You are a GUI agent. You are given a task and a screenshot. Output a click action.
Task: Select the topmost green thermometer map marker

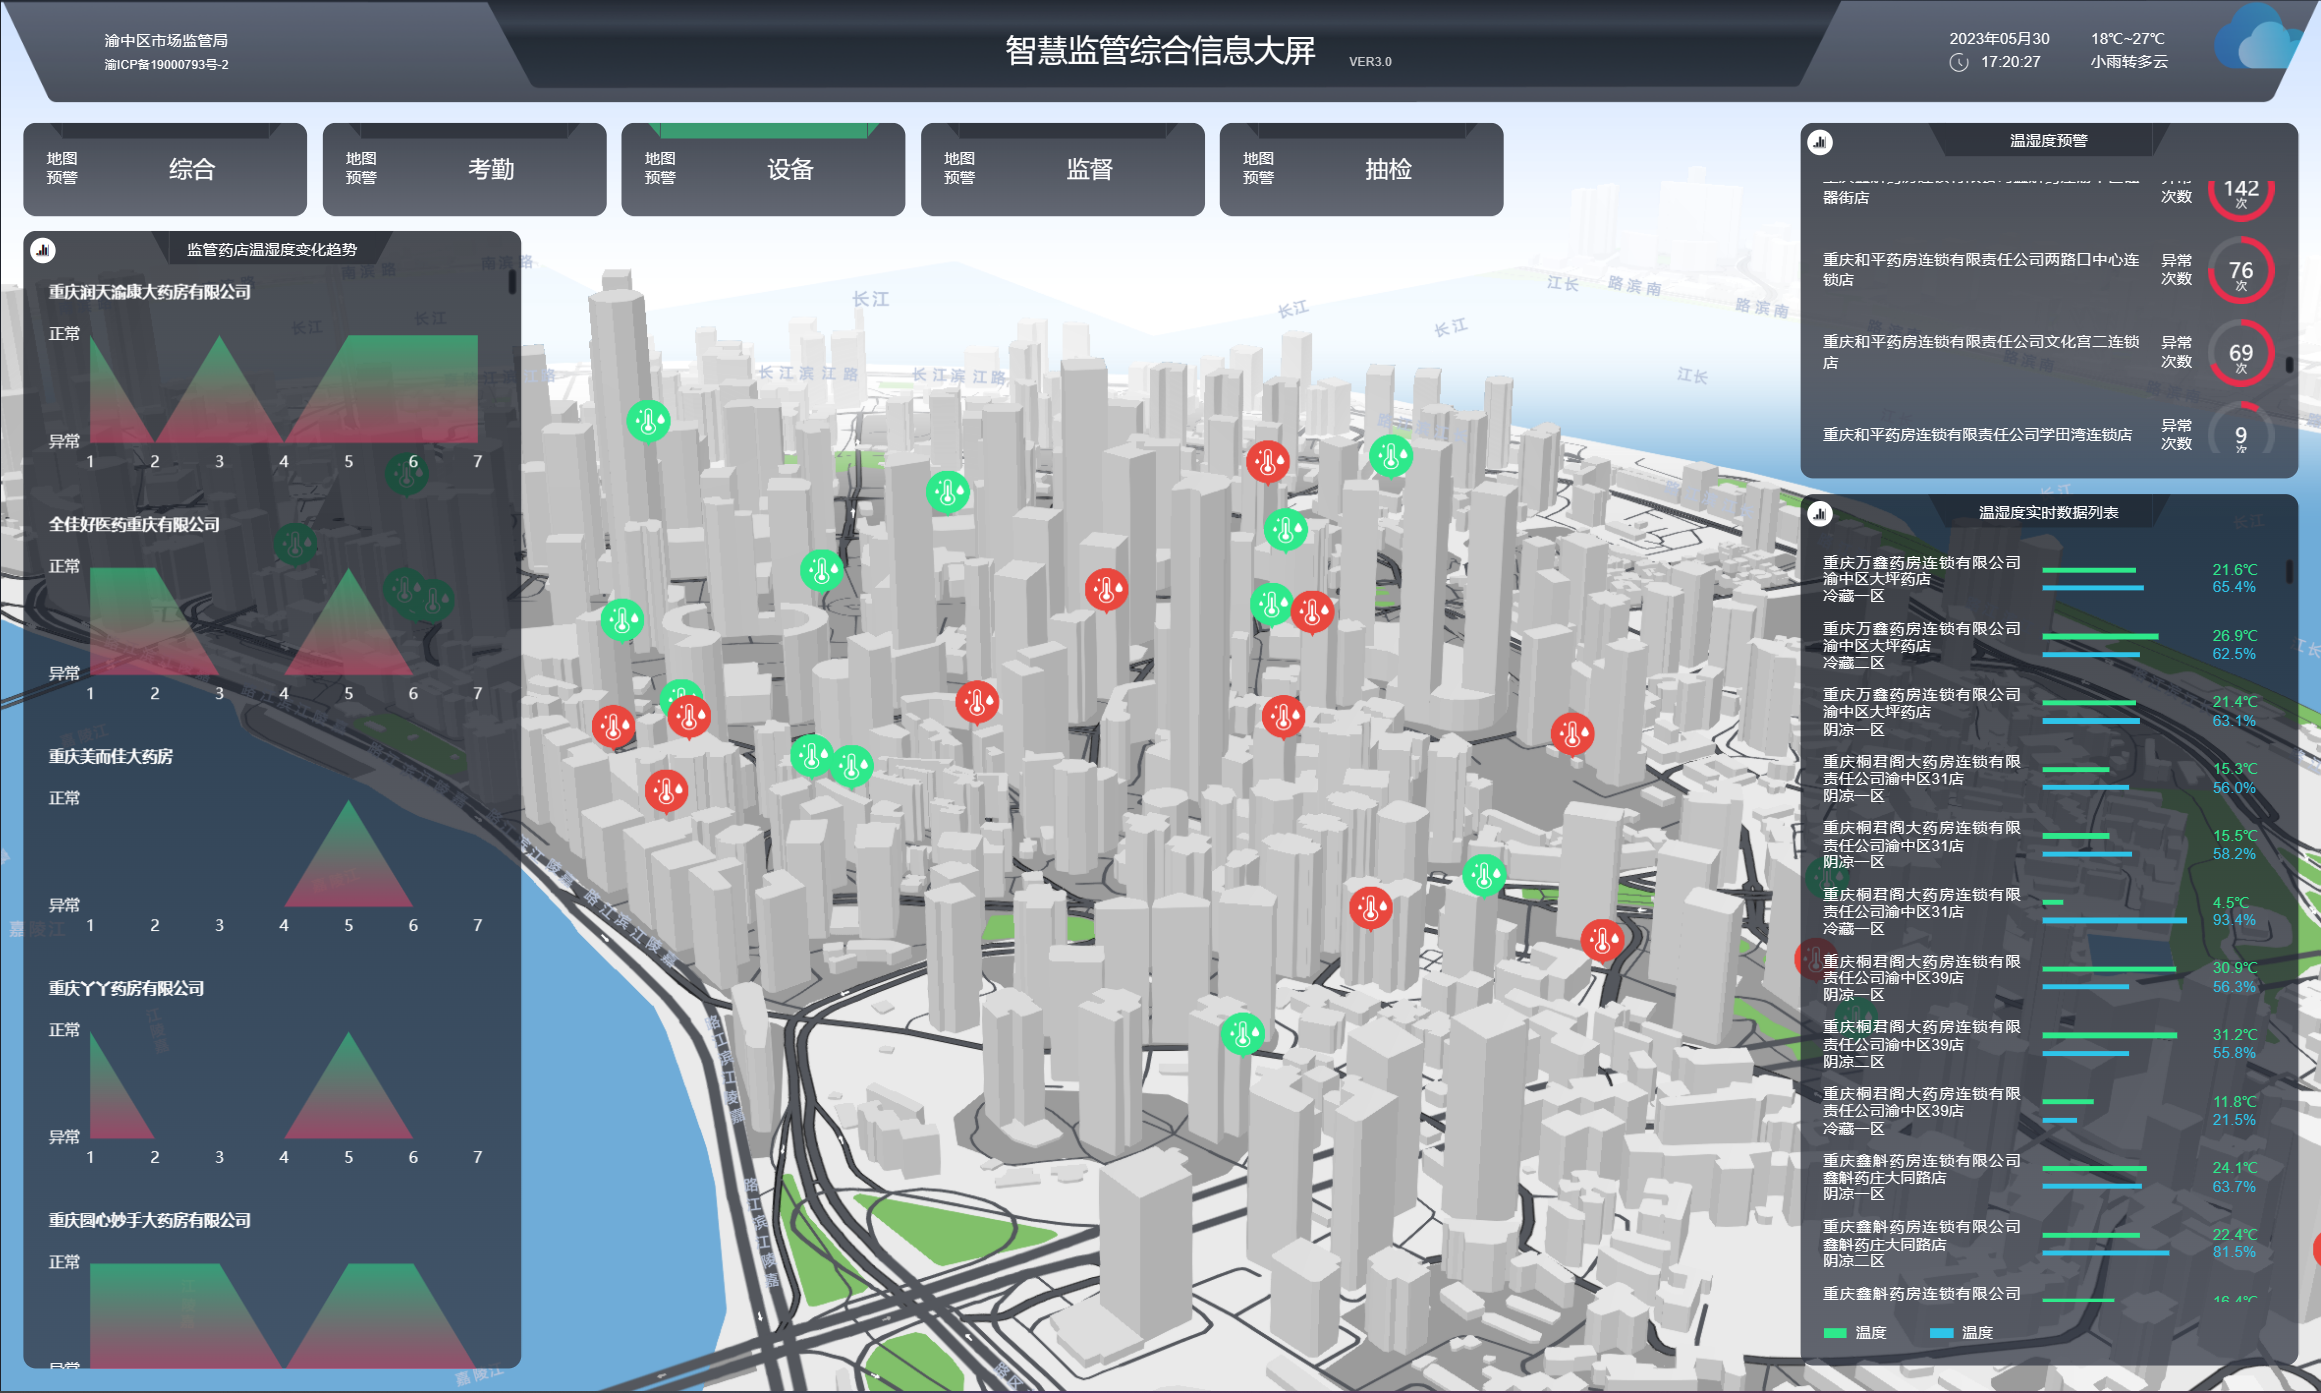click(648, 421)
